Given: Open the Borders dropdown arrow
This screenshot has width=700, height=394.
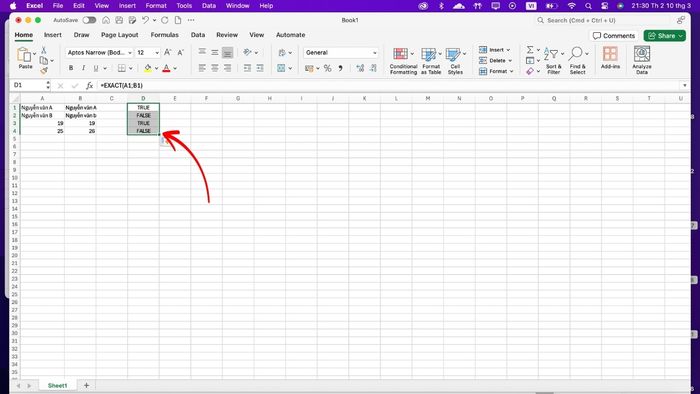Looking at the screenshot, I should coord(130,68).
